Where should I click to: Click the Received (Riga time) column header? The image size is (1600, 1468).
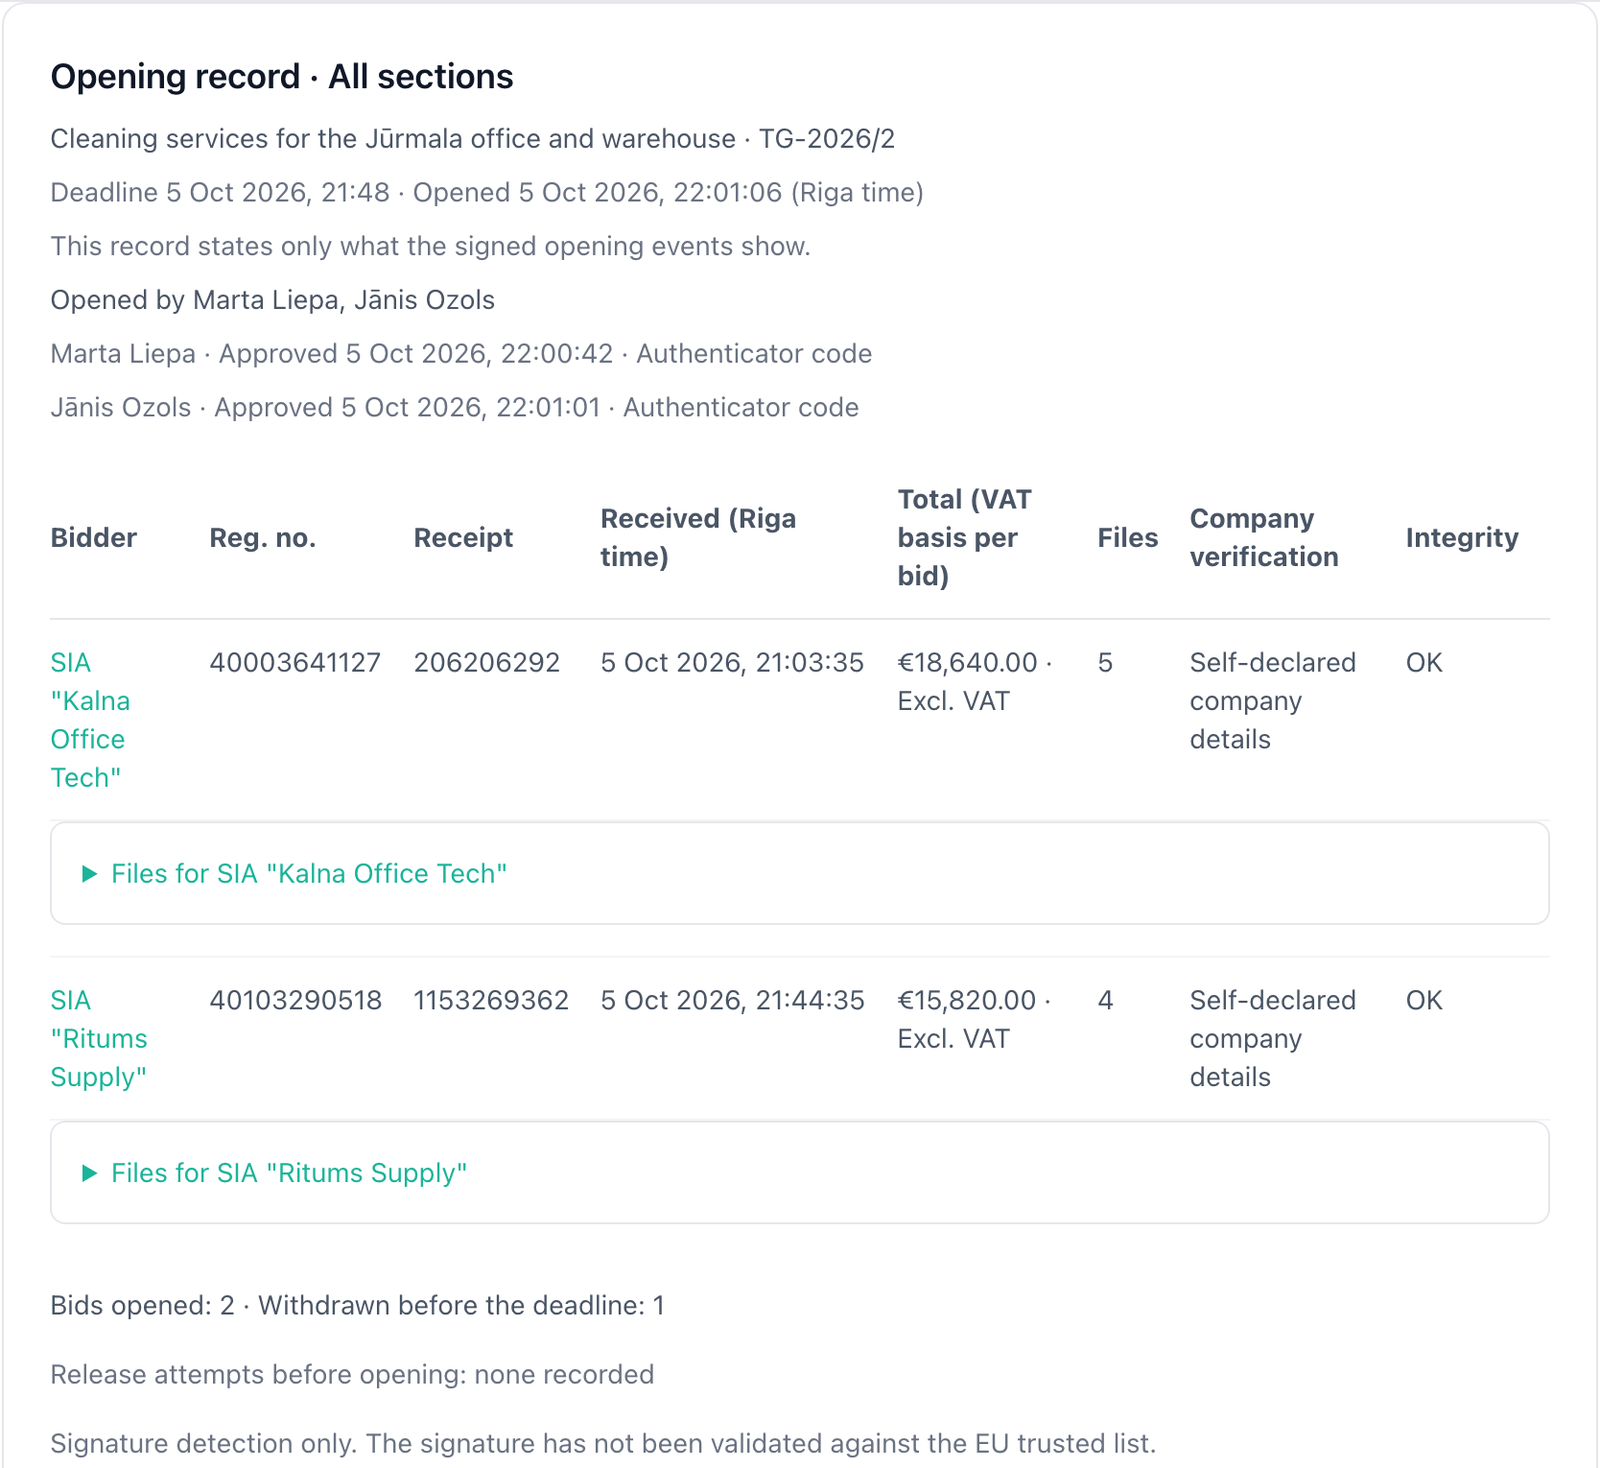click(x=698, y=538)
